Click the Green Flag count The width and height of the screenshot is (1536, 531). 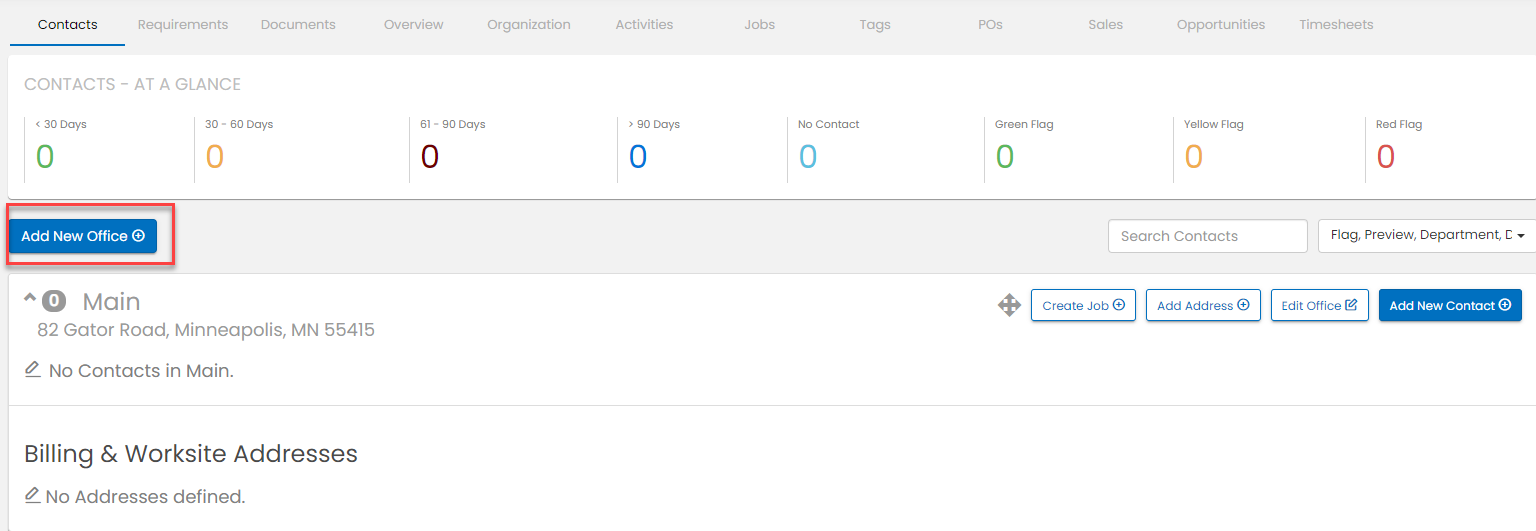(1004, 157)
